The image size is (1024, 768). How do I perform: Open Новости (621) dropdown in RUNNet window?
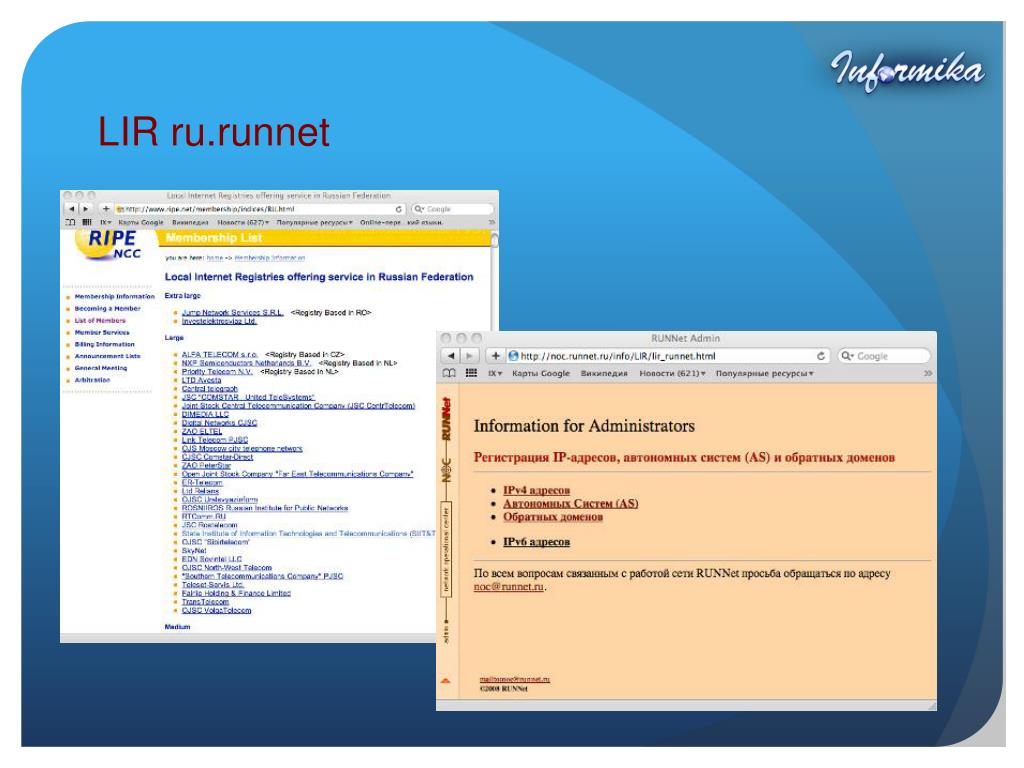[672, 373]
